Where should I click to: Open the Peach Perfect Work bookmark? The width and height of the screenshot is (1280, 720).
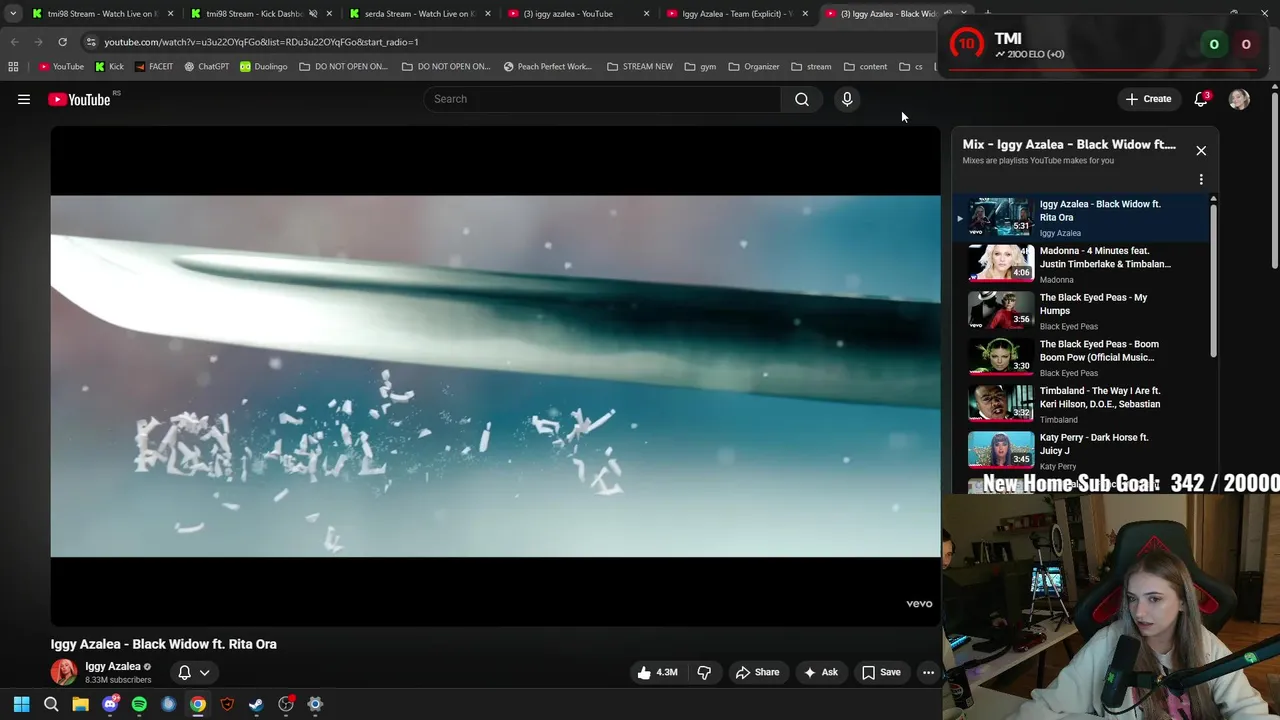[x=548, y=67]
